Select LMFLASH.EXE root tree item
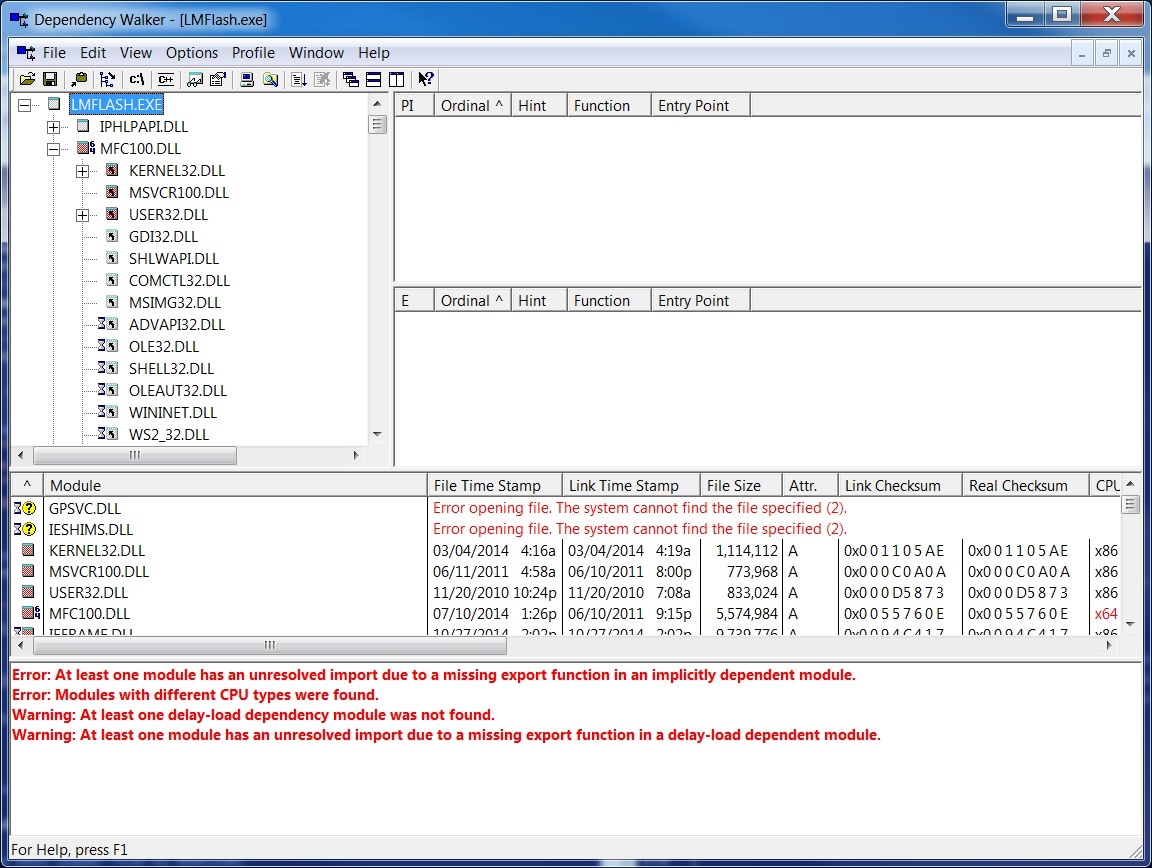Screen dimensions: 1152x868 point(117,104)
